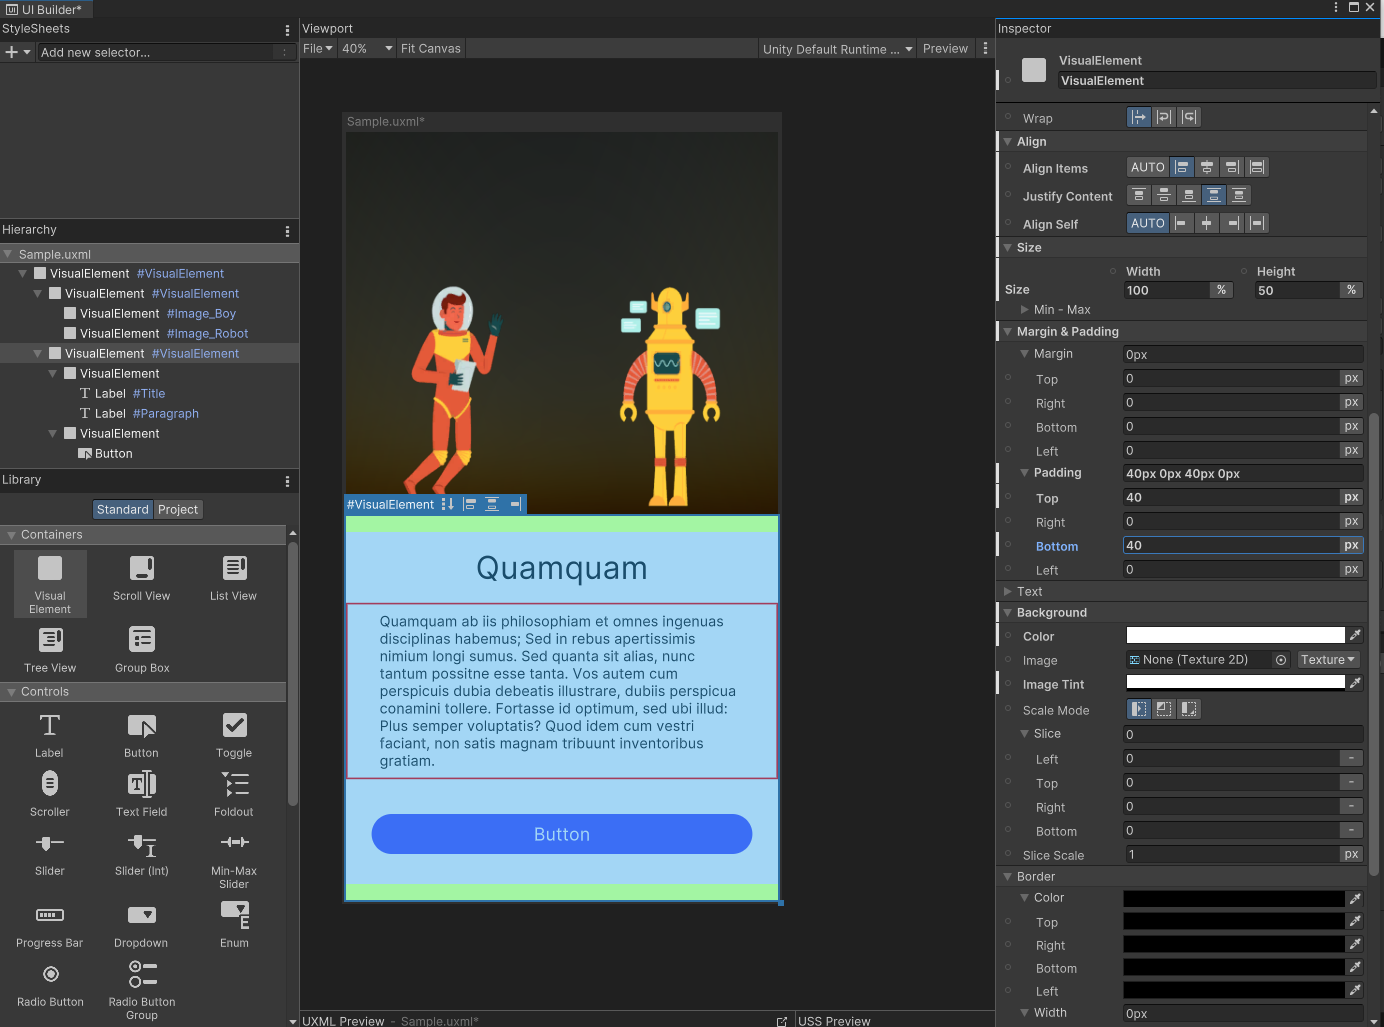
Task: Expand the Min - Max size foldout
Action: (x=1024, y=310)
